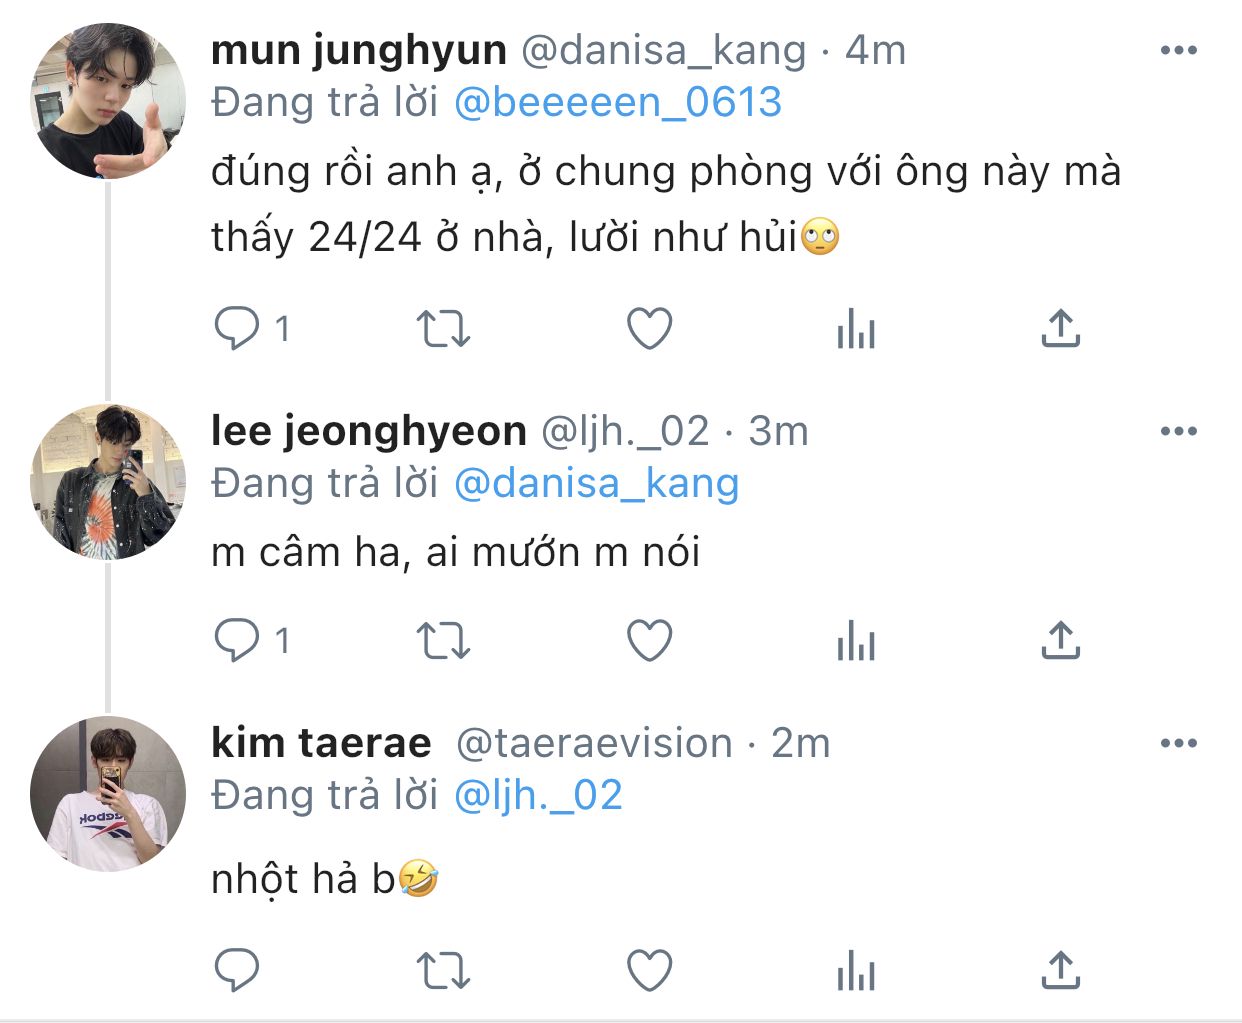View analytics for mun junghyun's tweet
Screen dimensions: 1242x1023
coord(856,328)
